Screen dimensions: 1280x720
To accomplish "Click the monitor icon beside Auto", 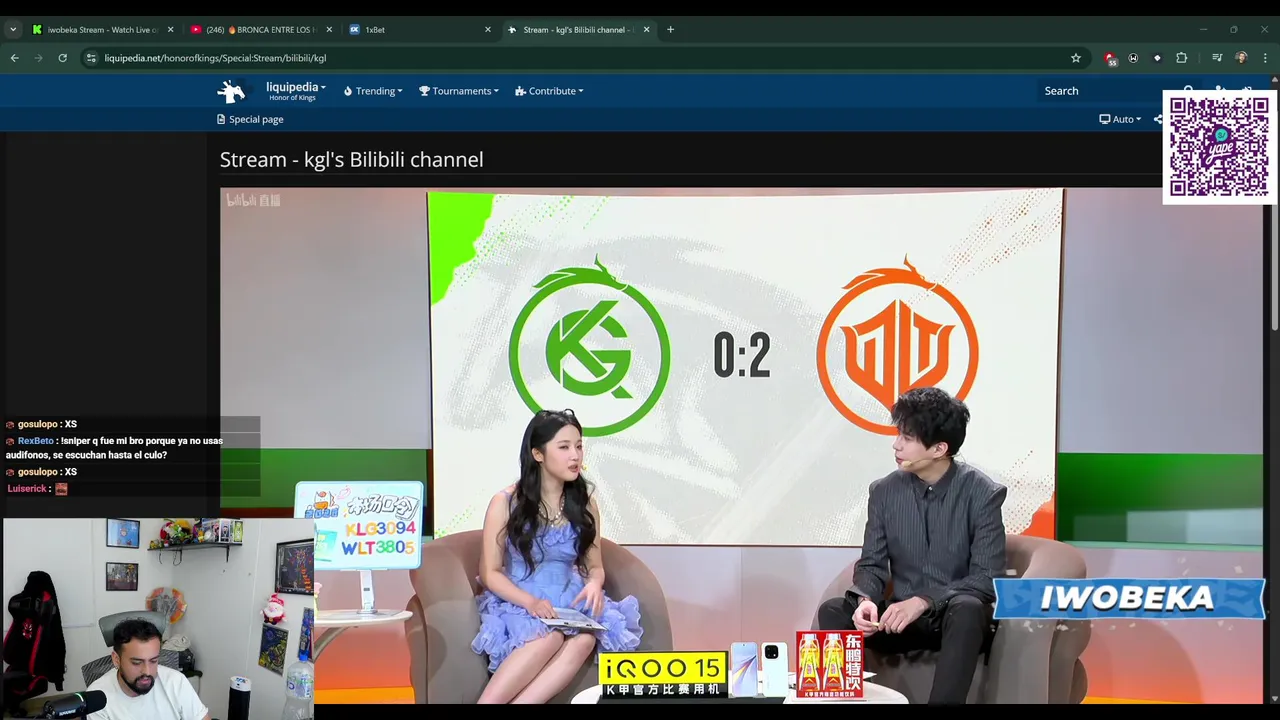I will 1104,119.
